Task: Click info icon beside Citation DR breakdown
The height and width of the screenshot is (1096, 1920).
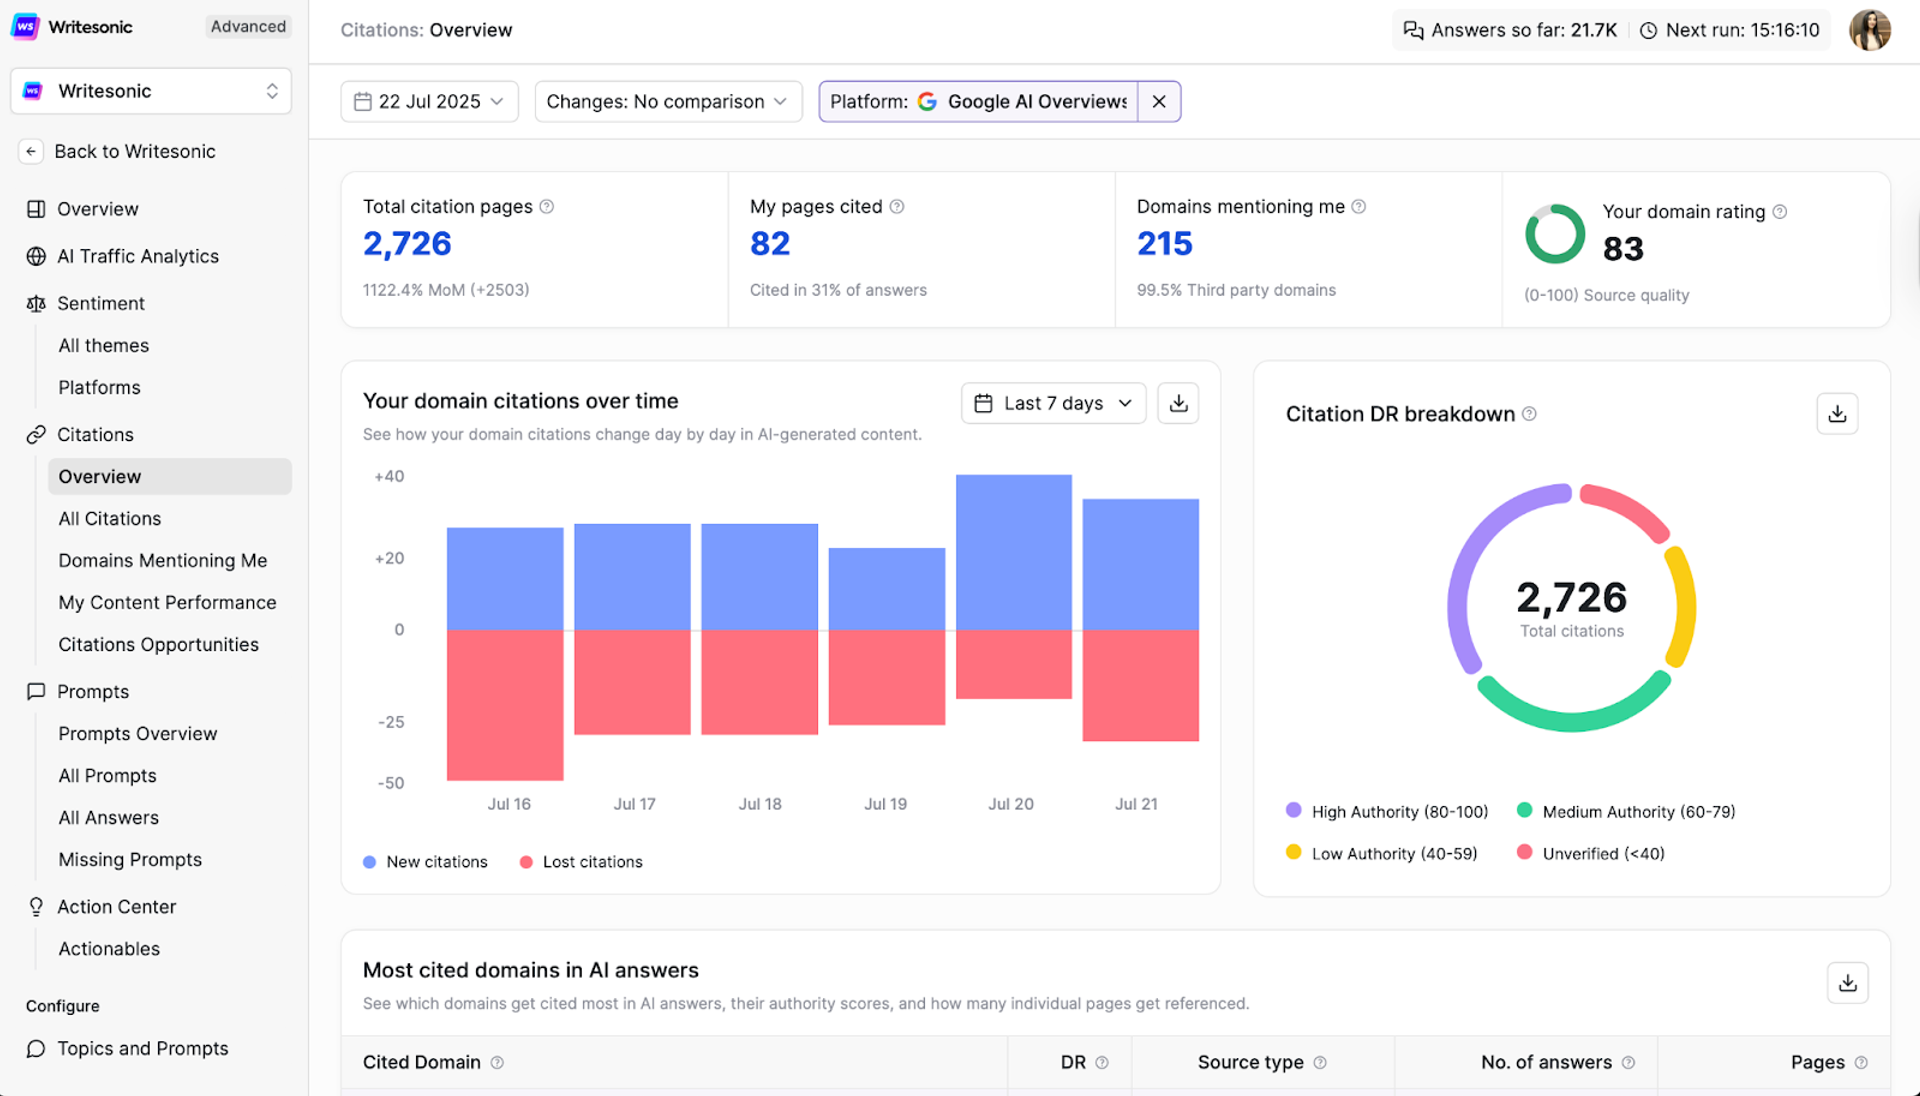Action: [1529, 414]
